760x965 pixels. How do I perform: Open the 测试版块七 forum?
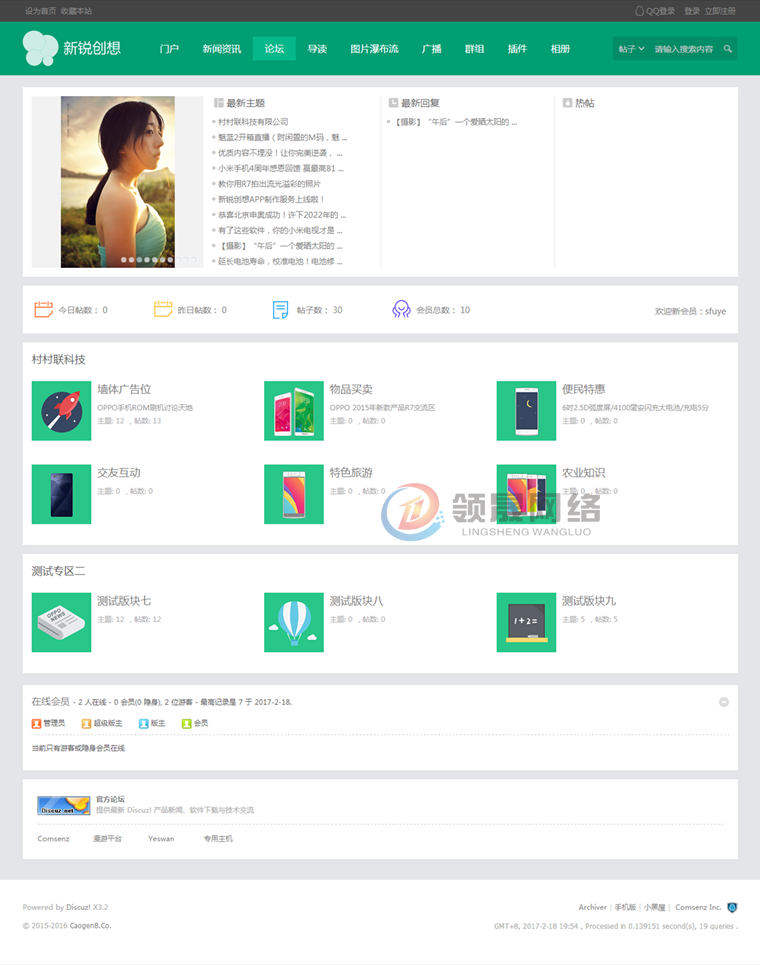[x=124, y=601]
